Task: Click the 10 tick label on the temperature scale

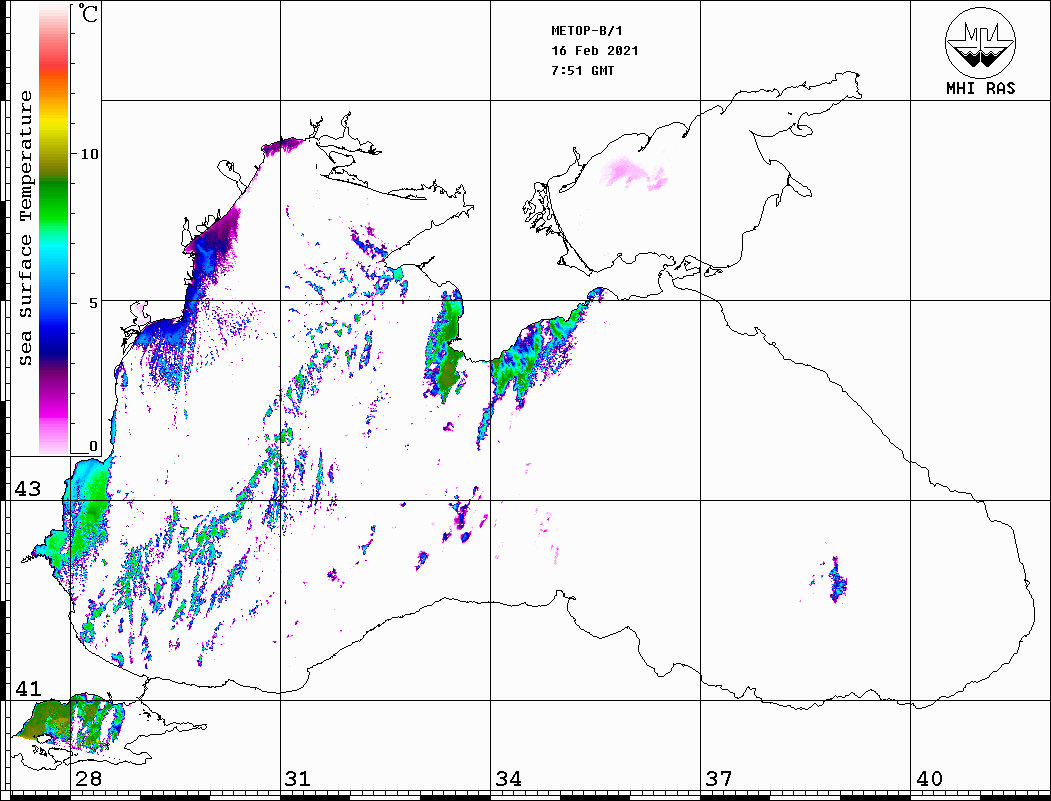Action: [89, 154]
